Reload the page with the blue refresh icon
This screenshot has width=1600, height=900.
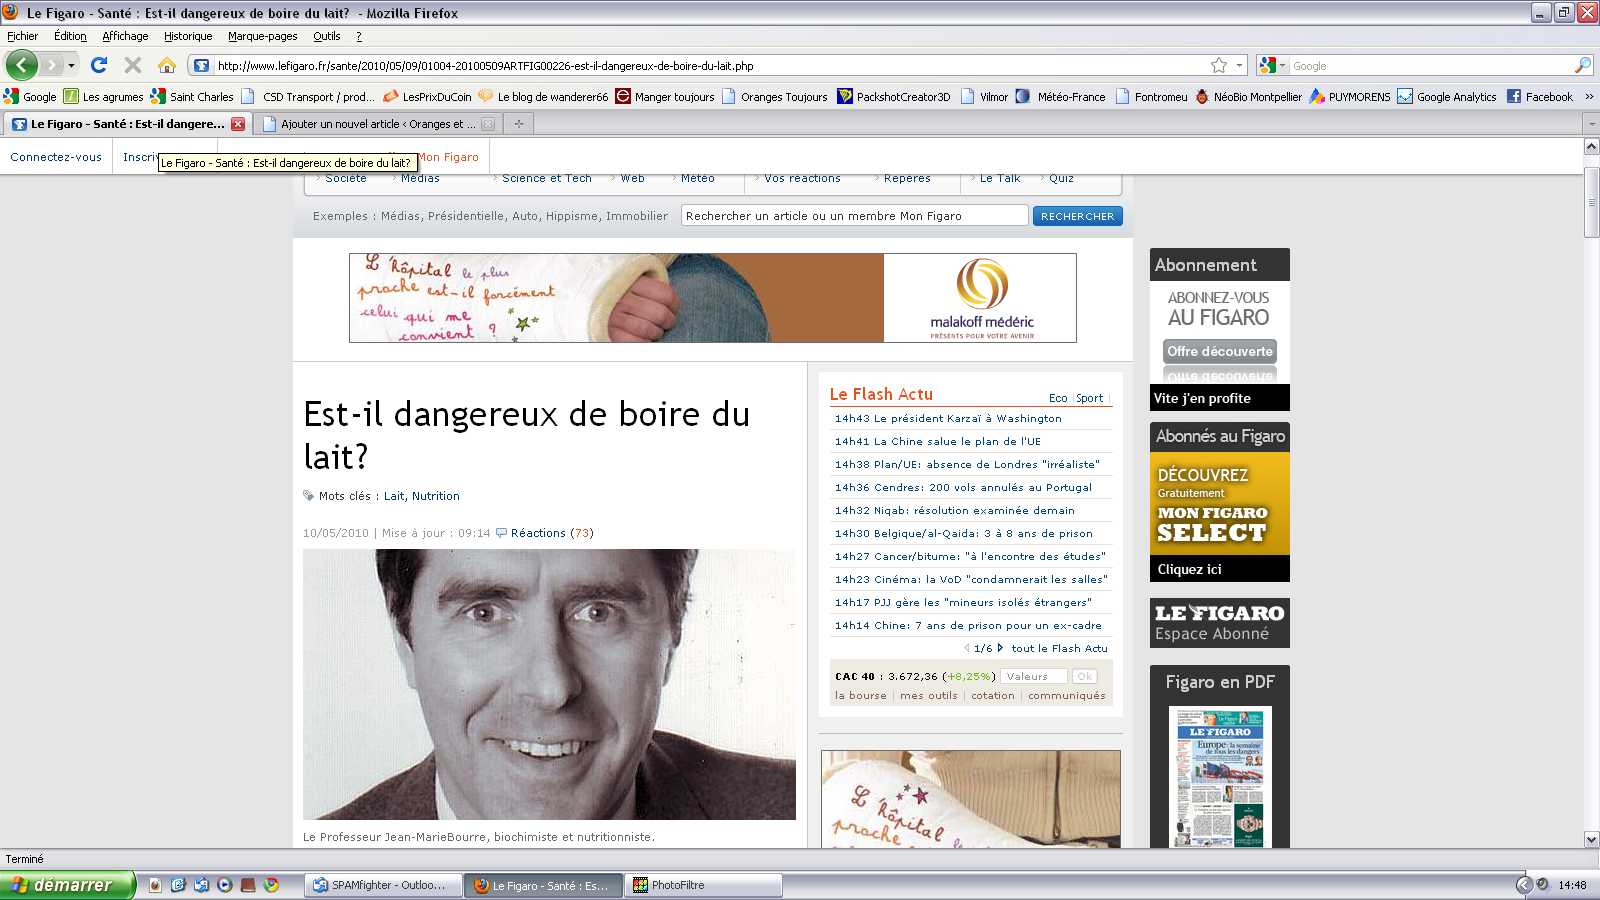(98, 65)
